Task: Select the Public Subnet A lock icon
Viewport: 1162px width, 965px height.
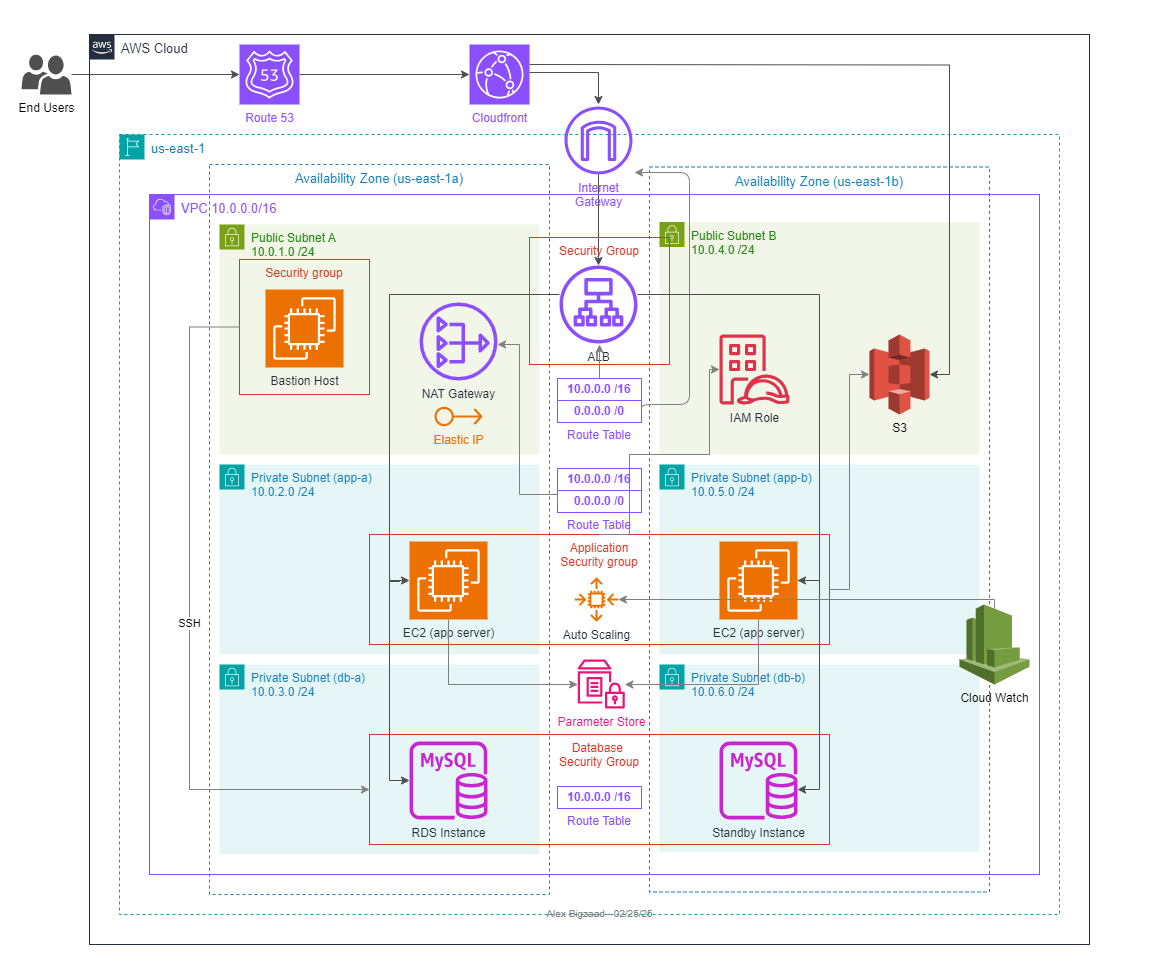Action: click(231, 237)
